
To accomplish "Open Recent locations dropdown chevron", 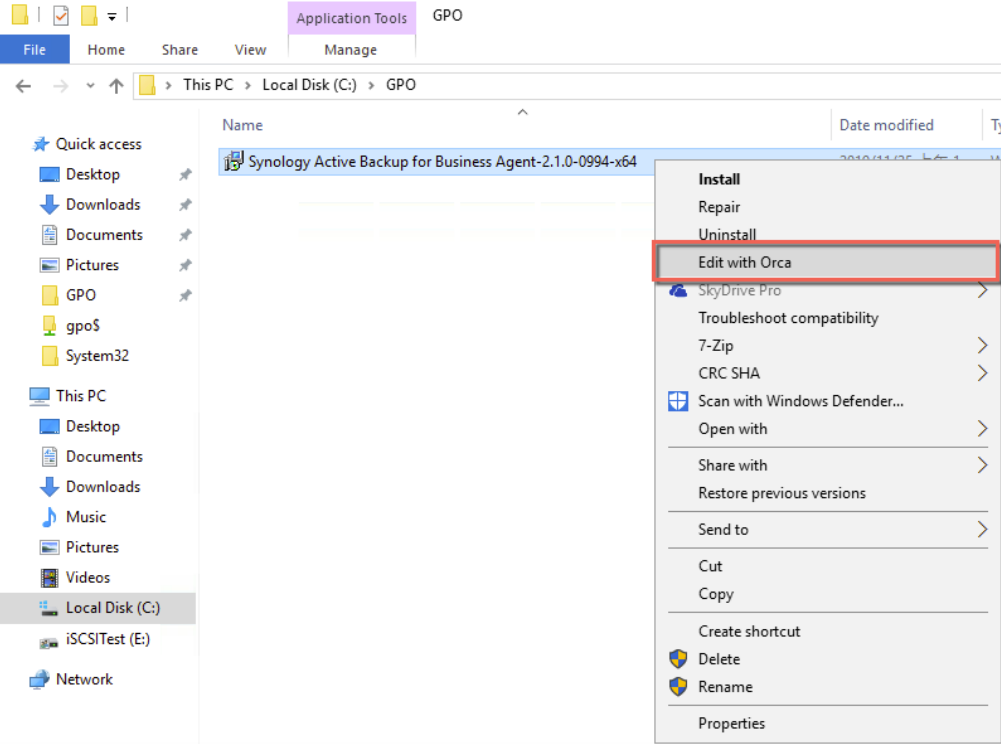I will 90,86.
